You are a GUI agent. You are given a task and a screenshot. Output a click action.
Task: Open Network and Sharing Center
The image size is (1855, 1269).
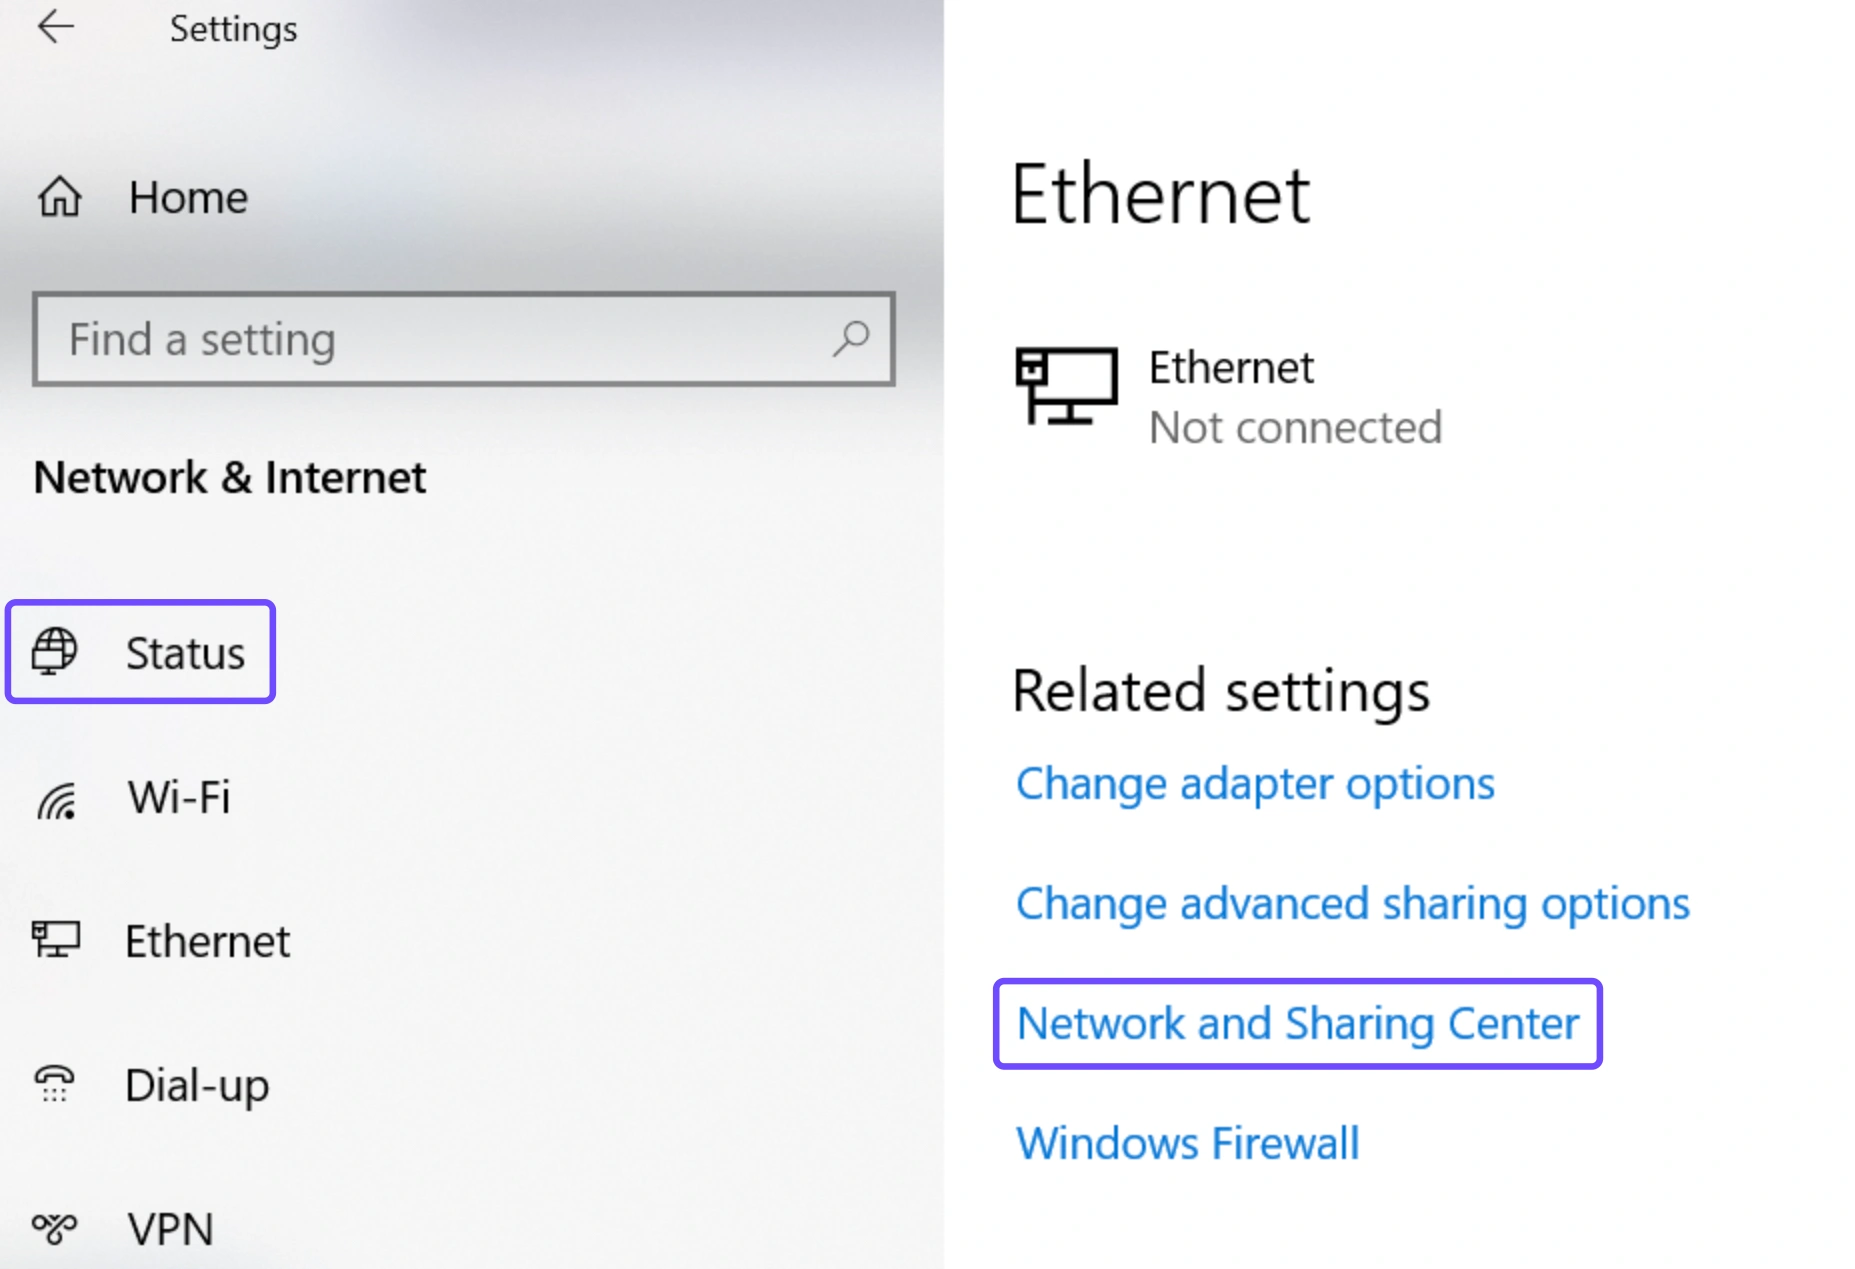pyautogui.click(x=1298, y=1024)
